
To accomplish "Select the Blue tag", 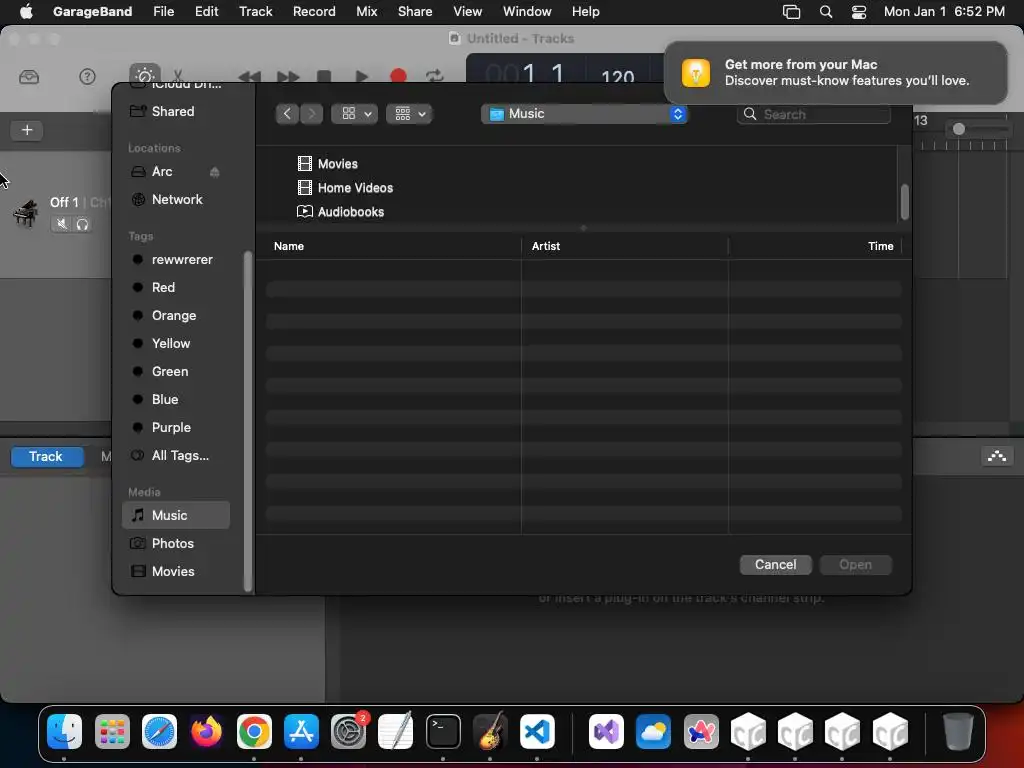I will coord(165,400).
